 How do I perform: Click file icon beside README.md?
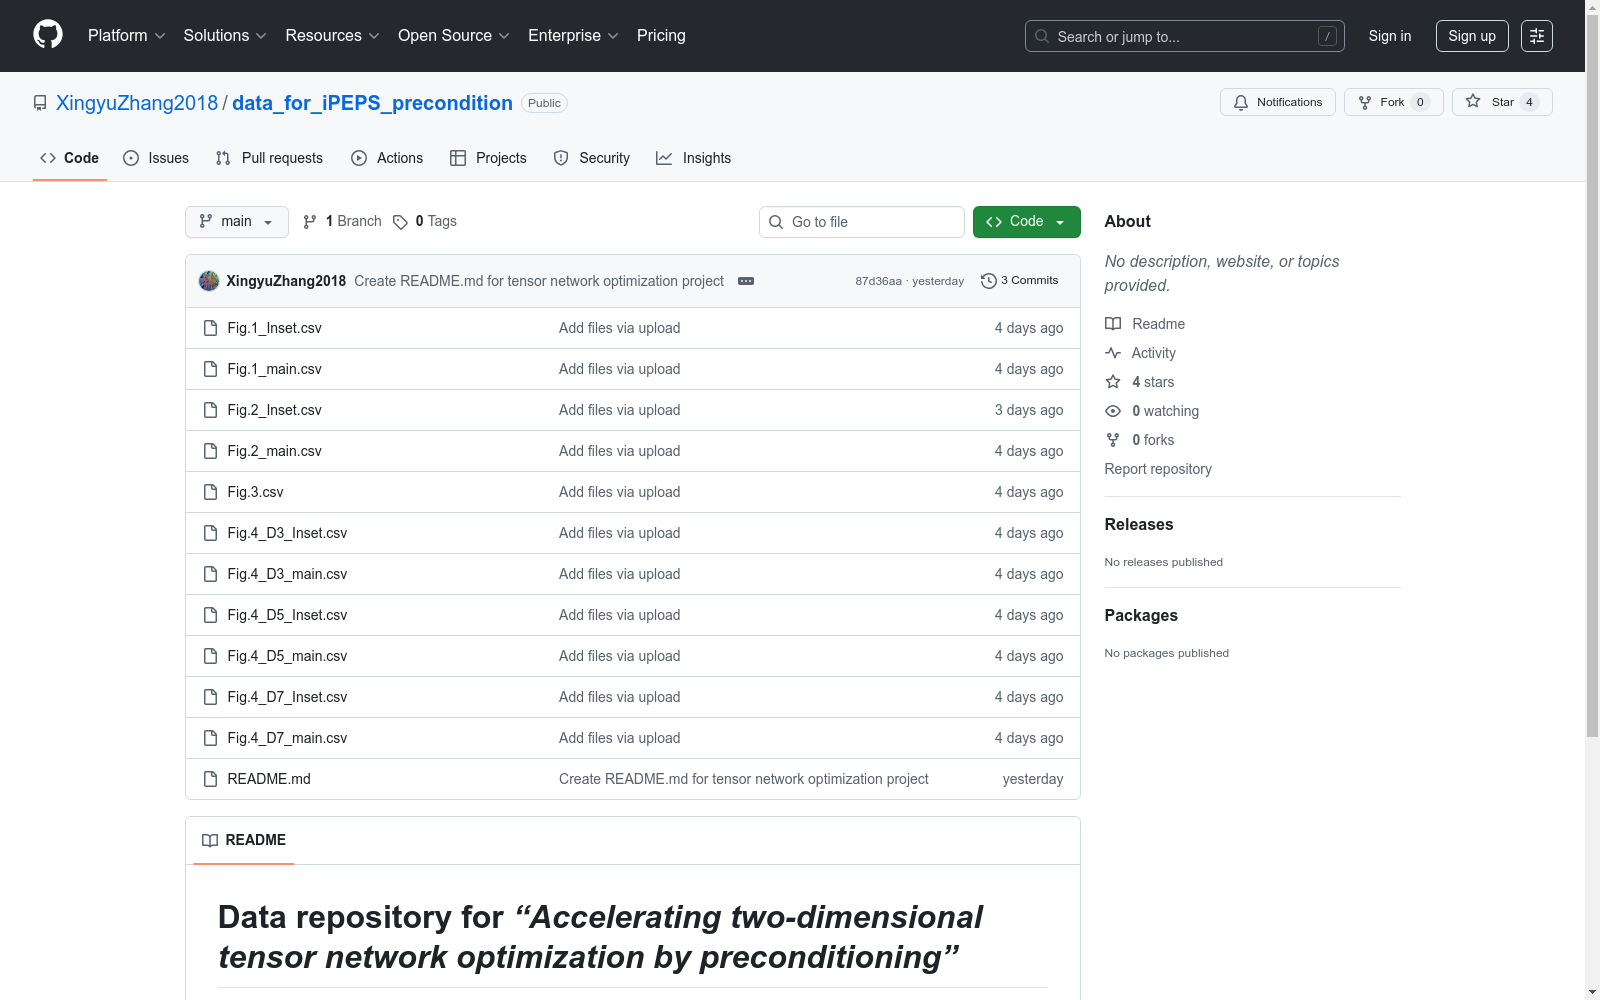(x=210, y=779)
